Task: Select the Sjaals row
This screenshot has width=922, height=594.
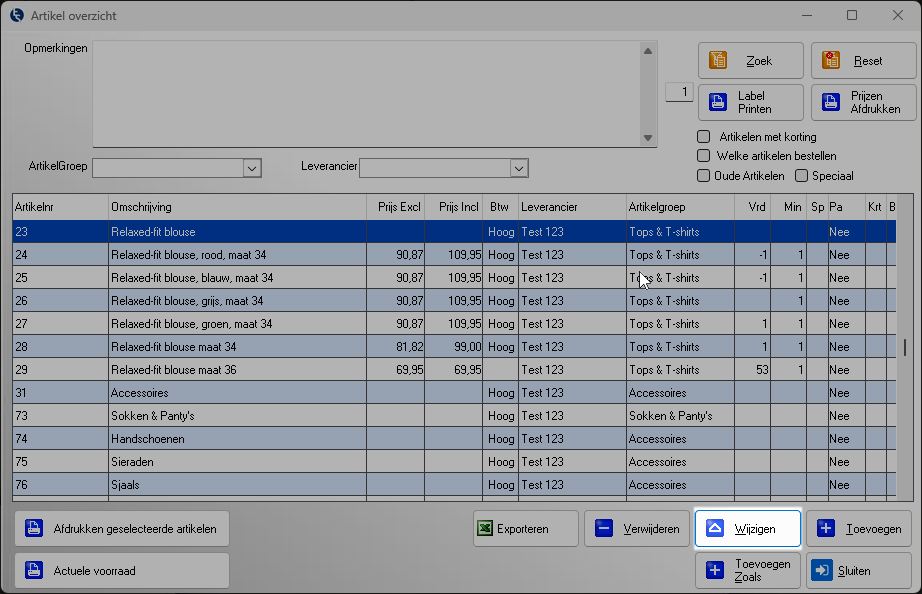Action: (x=454, y=485)
